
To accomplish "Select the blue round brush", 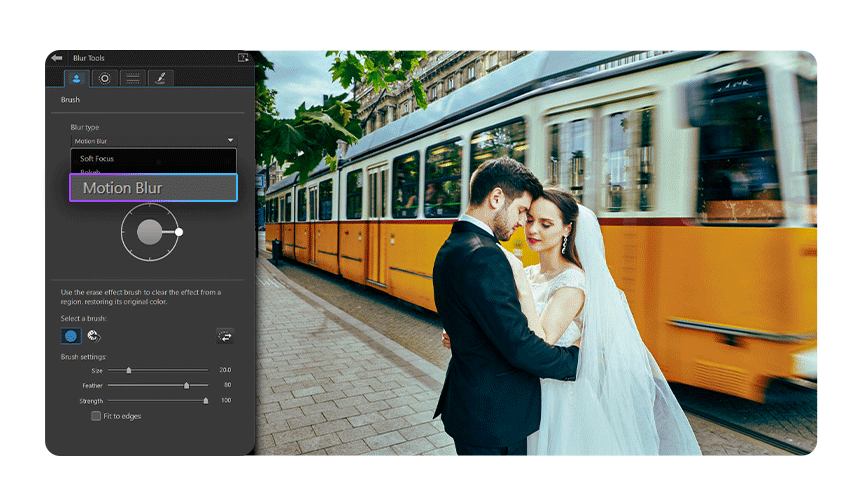I will tap(71, 336).
